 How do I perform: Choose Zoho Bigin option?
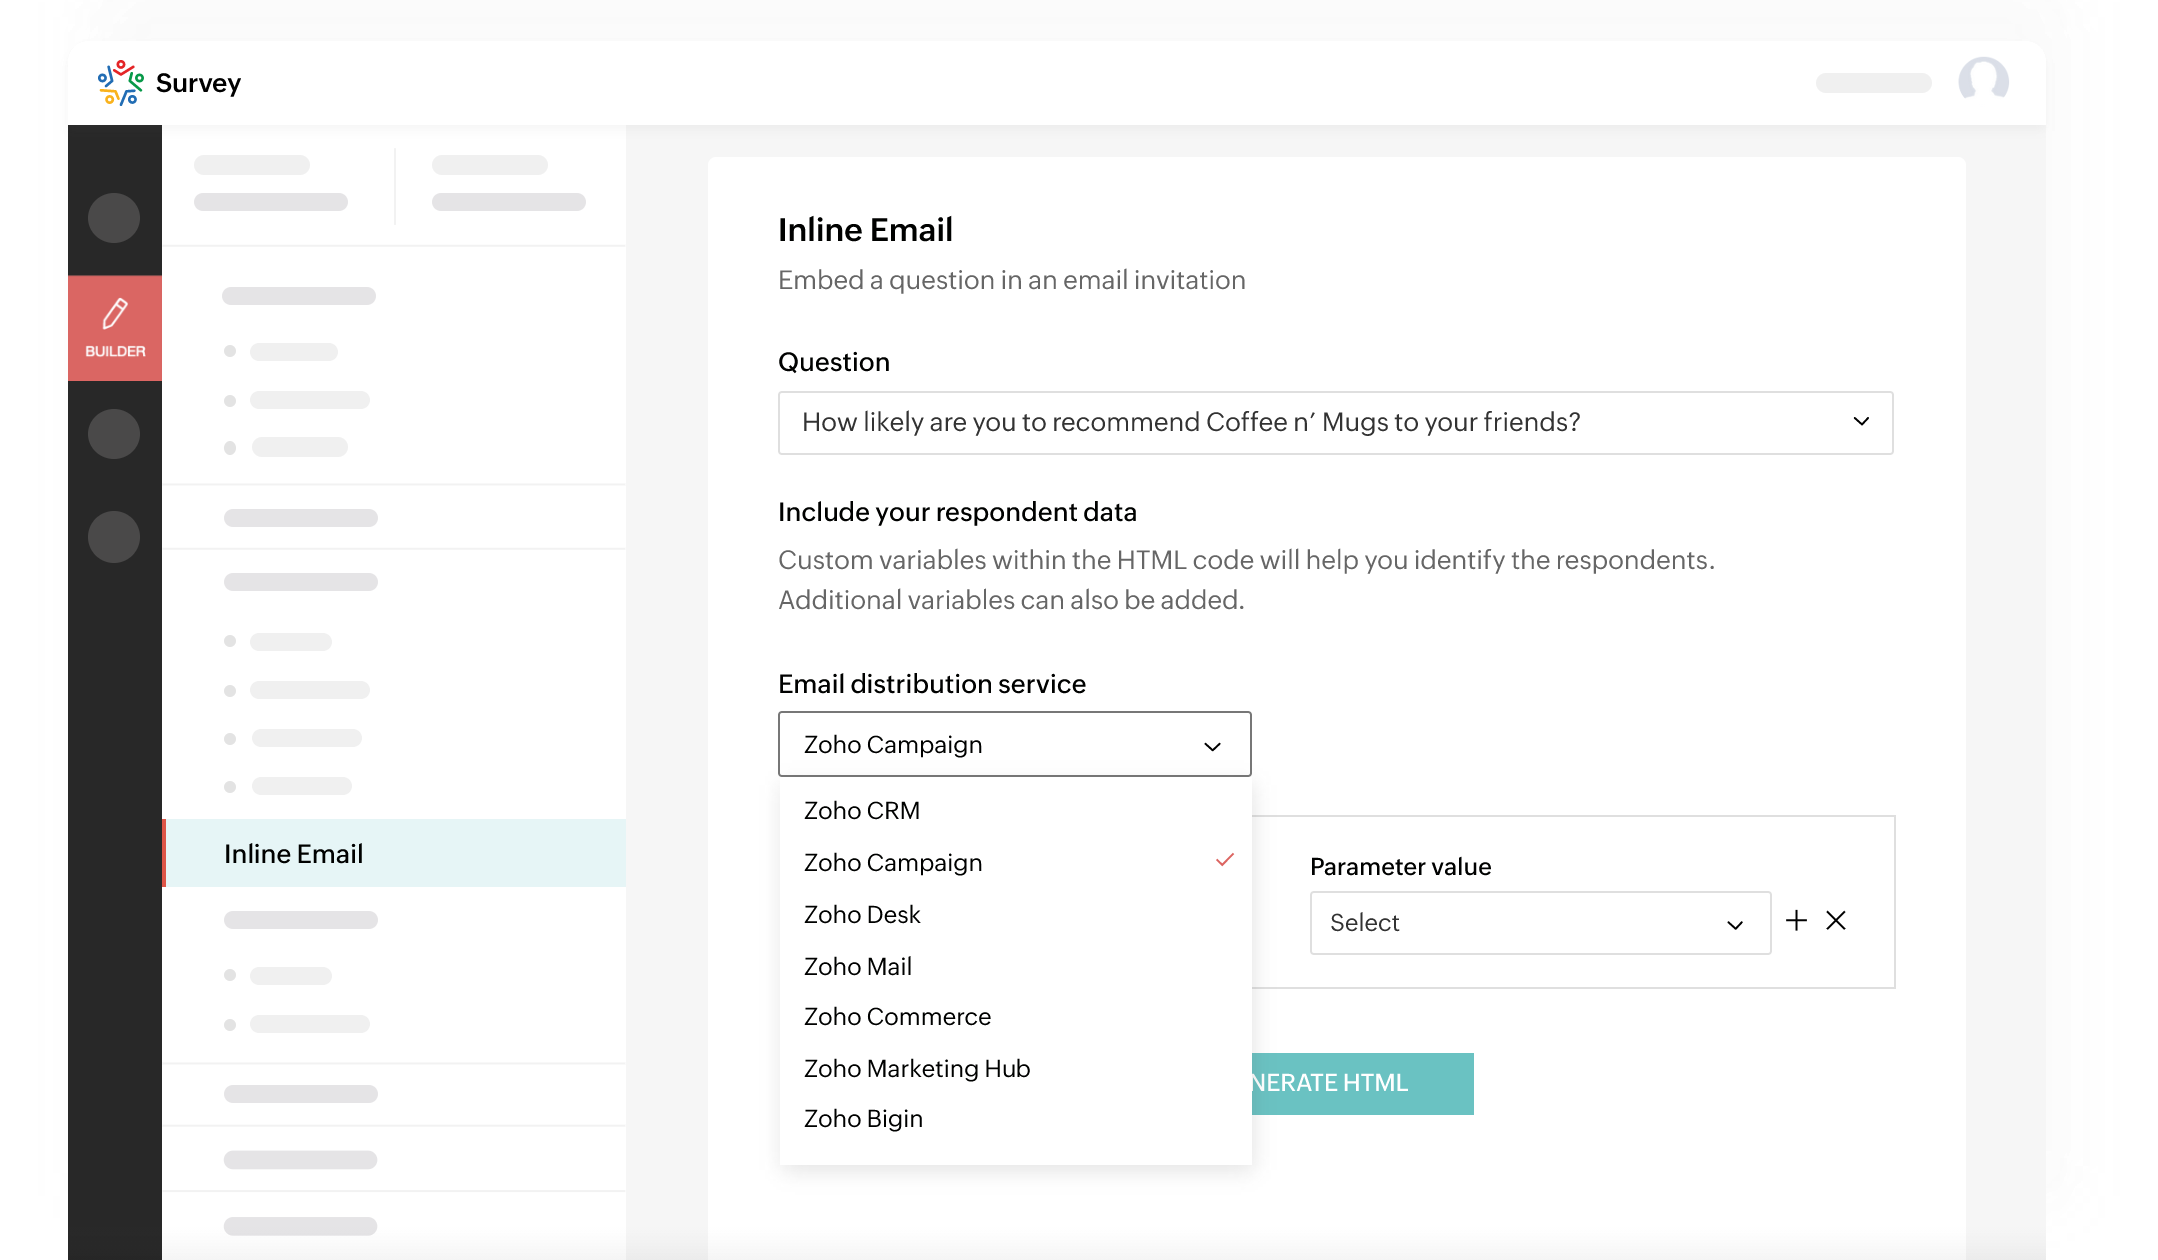863,1119
